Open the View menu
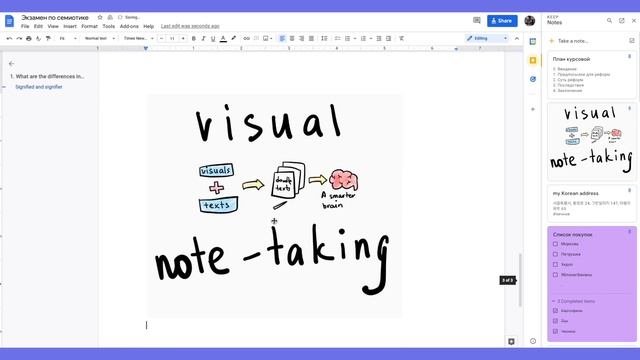Image resolution: width=640 pixels, height=360 pixels. tap(53, 26)
